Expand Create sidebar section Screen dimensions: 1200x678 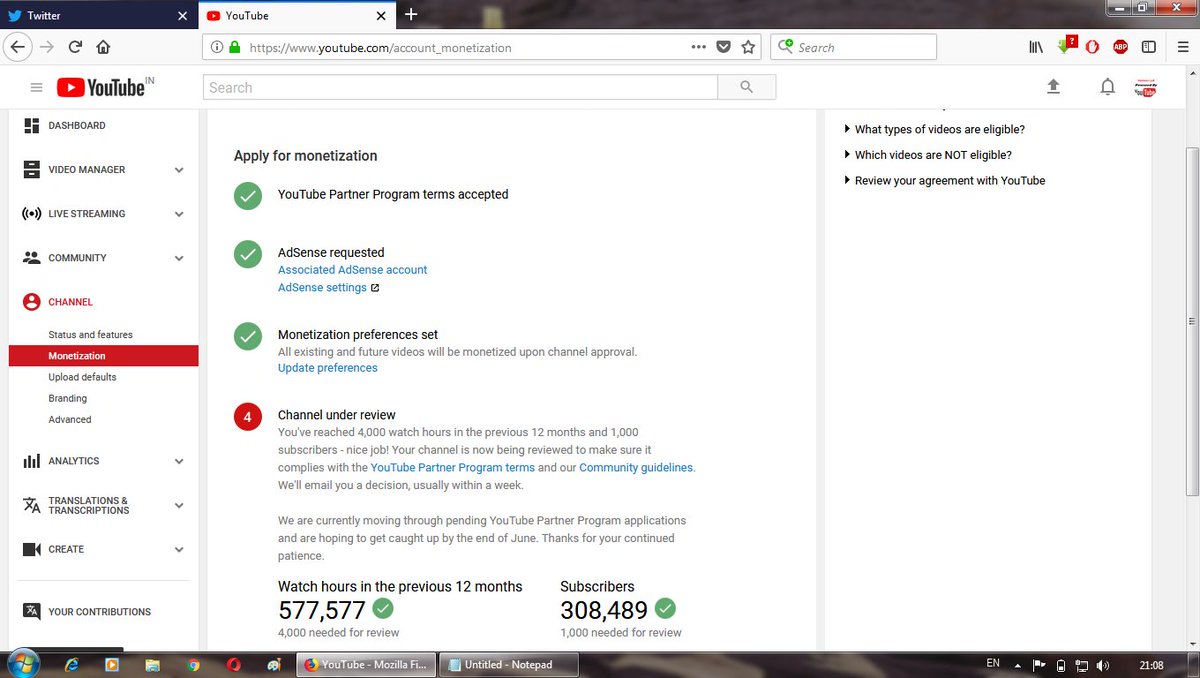[179, 549]
